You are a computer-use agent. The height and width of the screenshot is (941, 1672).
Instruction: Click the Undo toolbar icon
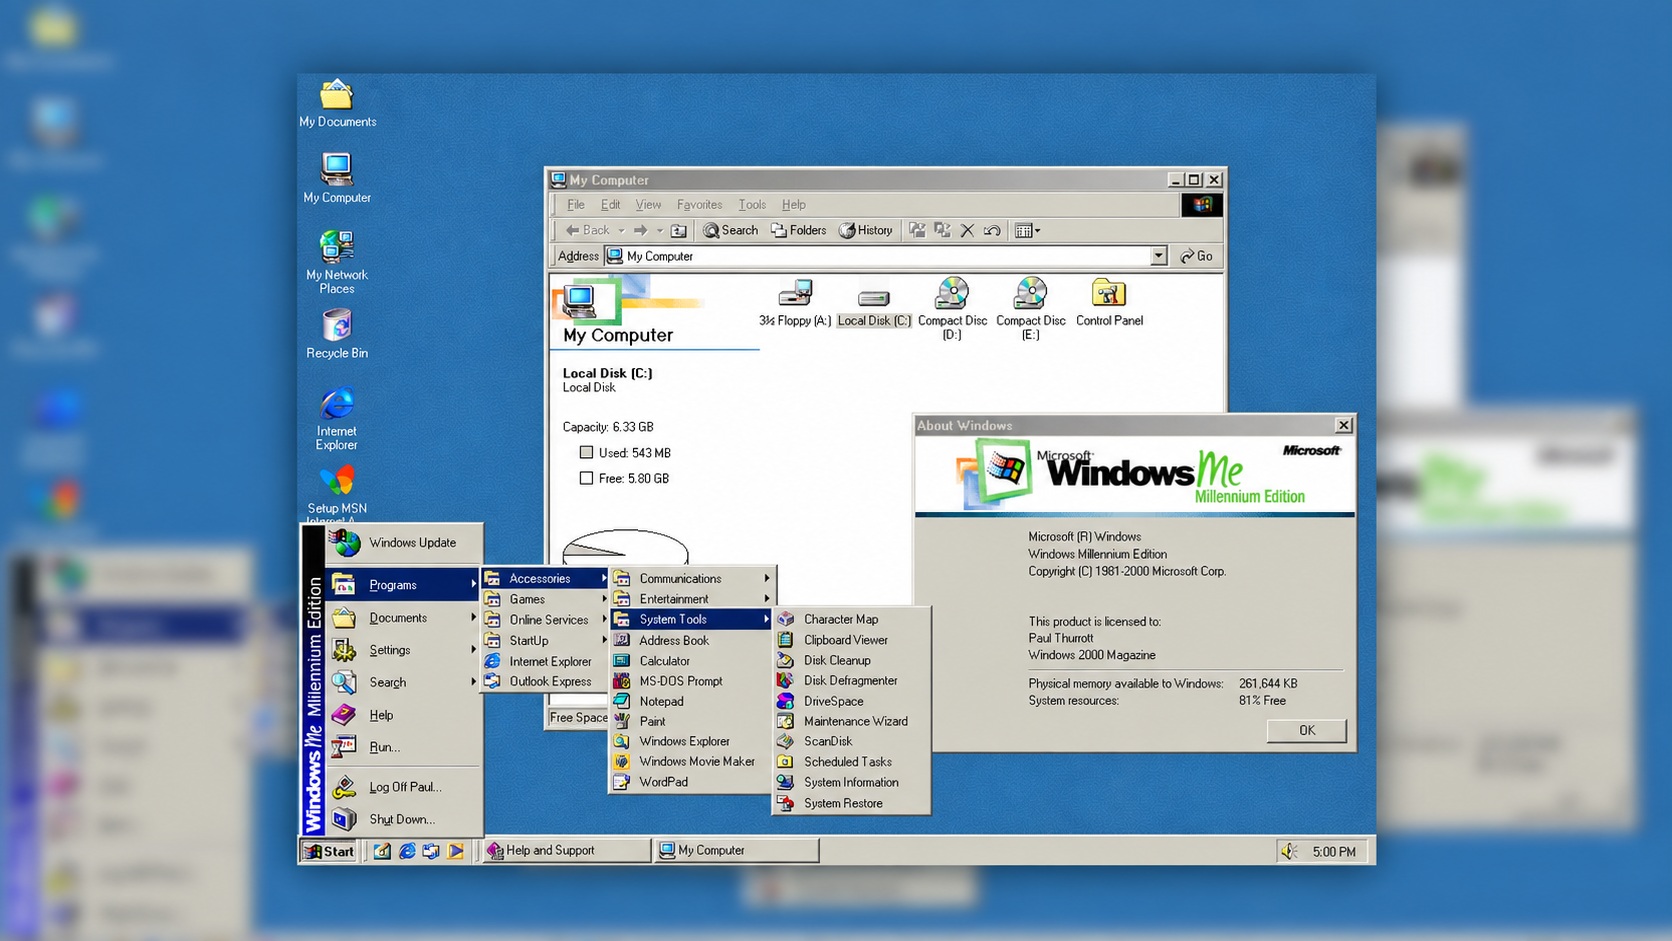pyautogui.click(x=992, y=231)
